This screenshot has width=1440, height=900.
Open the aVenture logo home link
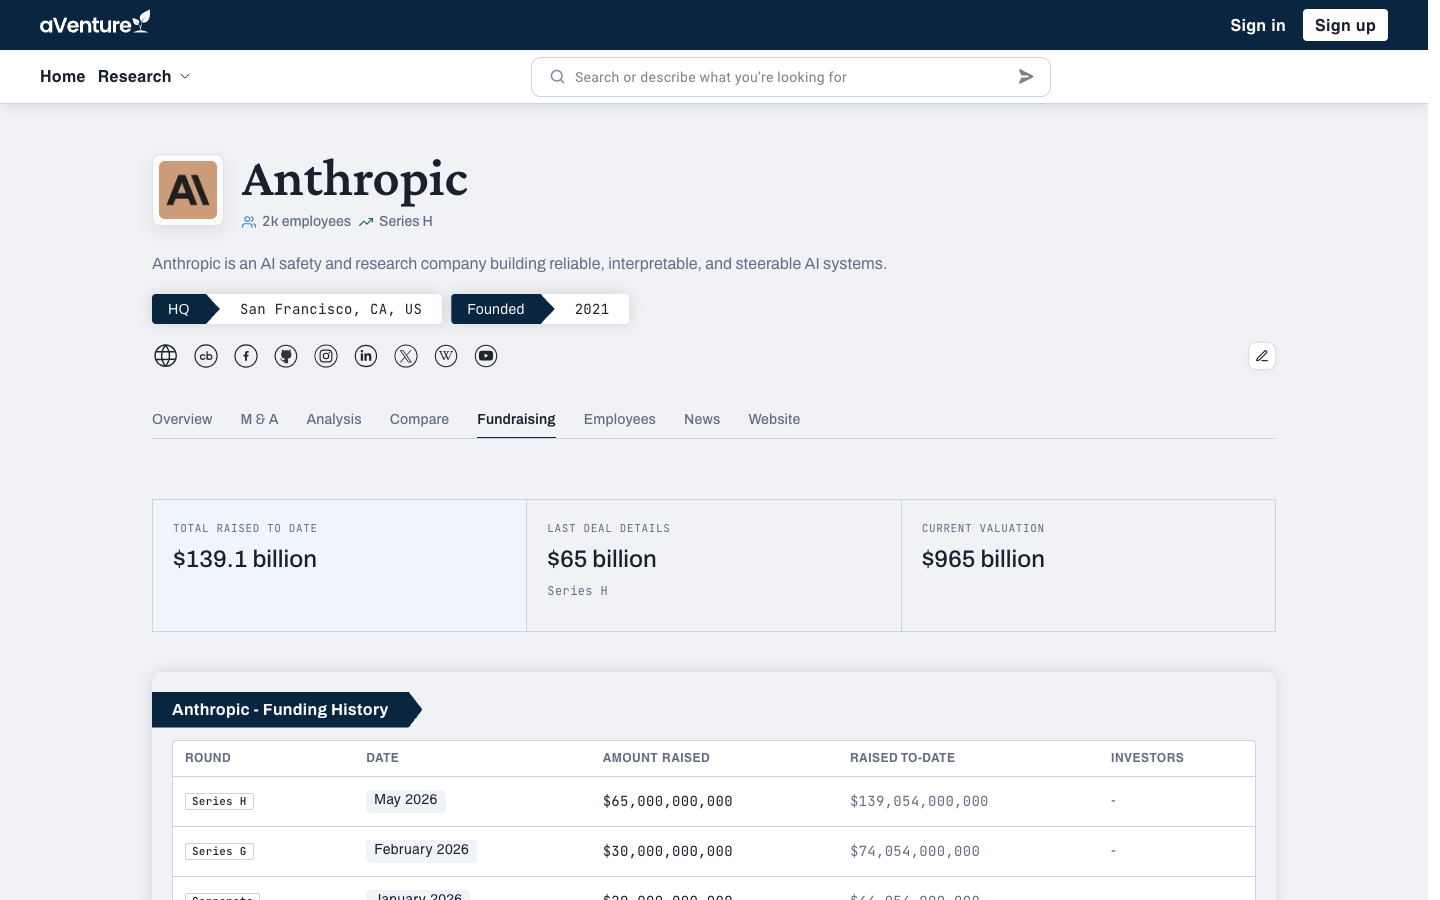pyautogui.click(x=95, y=23)
